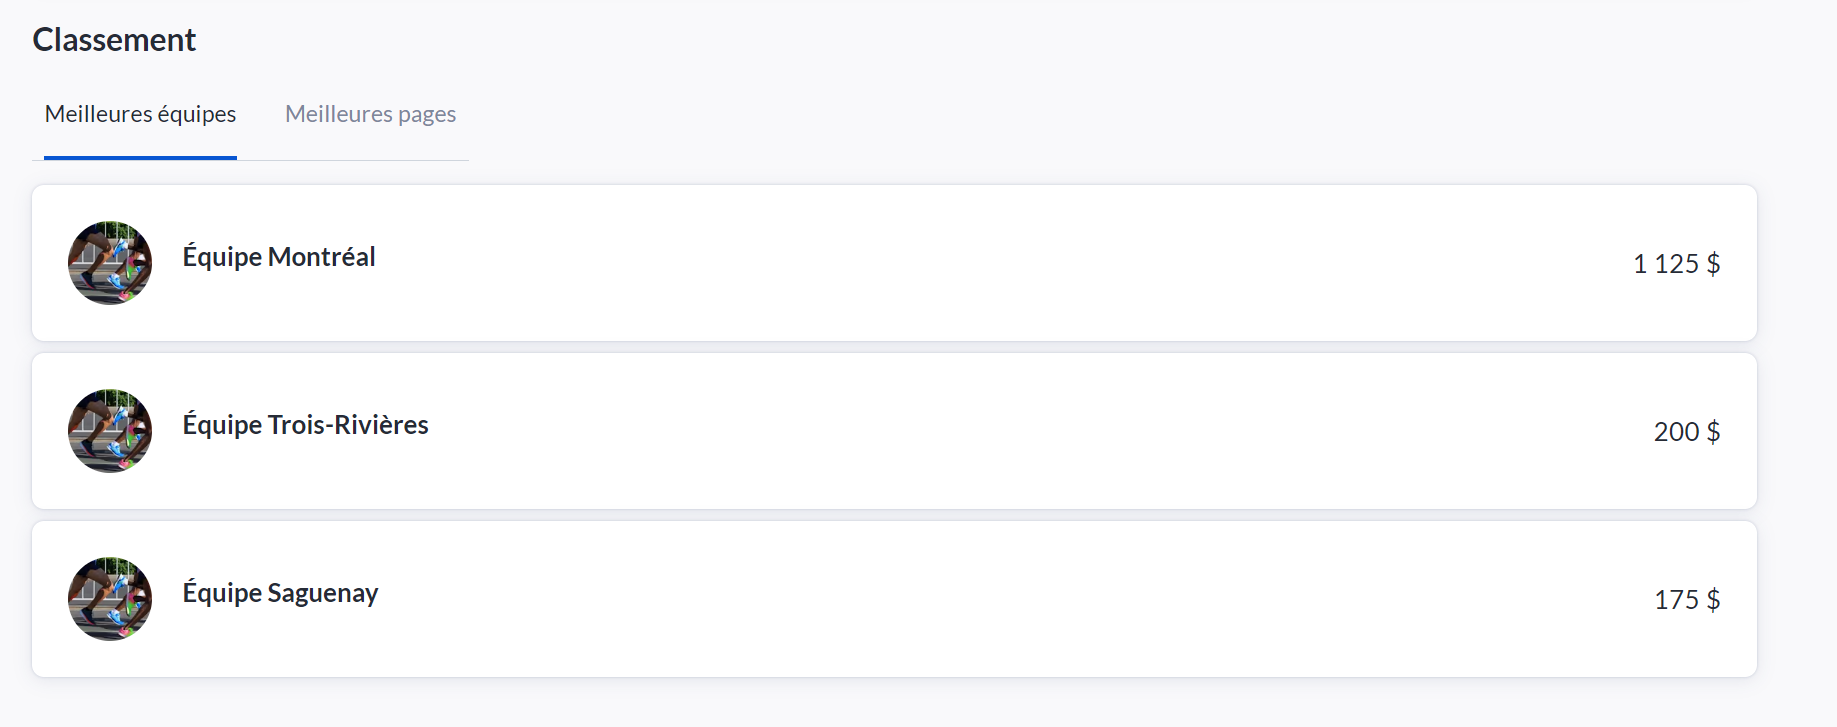Click the Classement heading
This screenshot has height=727, width=1837.
tap(114, 40)
